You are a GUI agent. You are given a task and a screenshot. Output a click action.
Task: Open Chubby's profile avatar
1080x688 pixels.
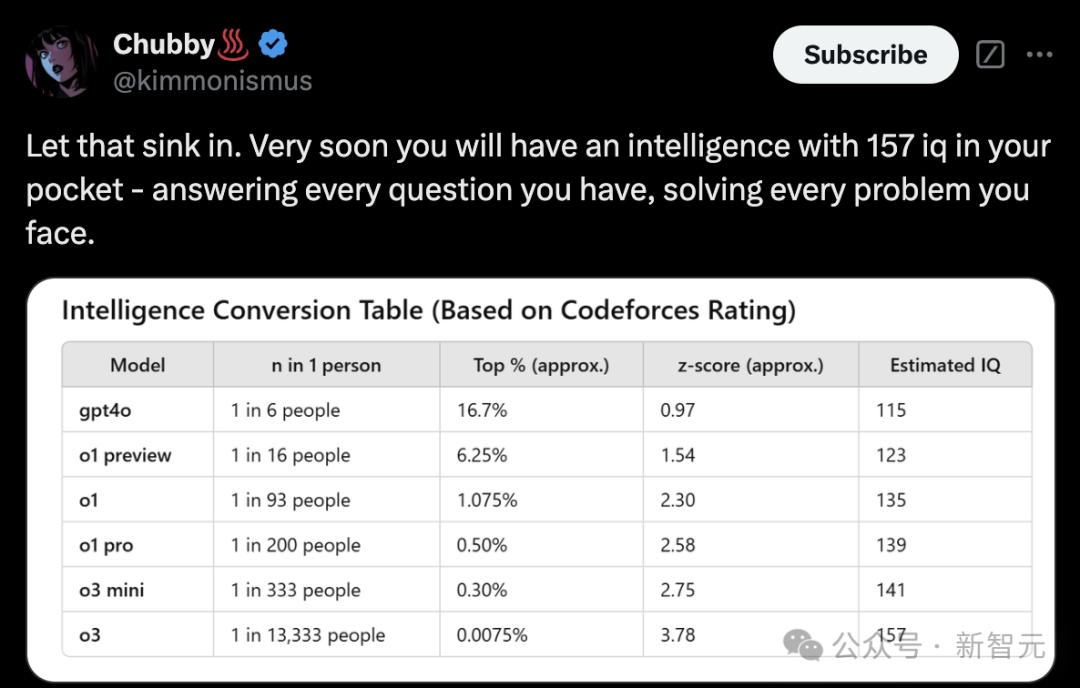click(x=60, y=62)
